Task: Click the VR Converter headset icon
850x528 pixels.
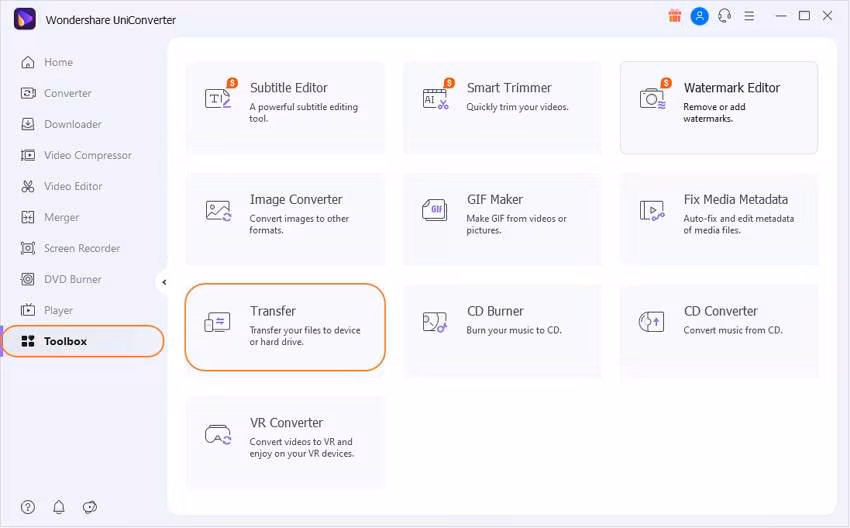Action: coord(218,434)
